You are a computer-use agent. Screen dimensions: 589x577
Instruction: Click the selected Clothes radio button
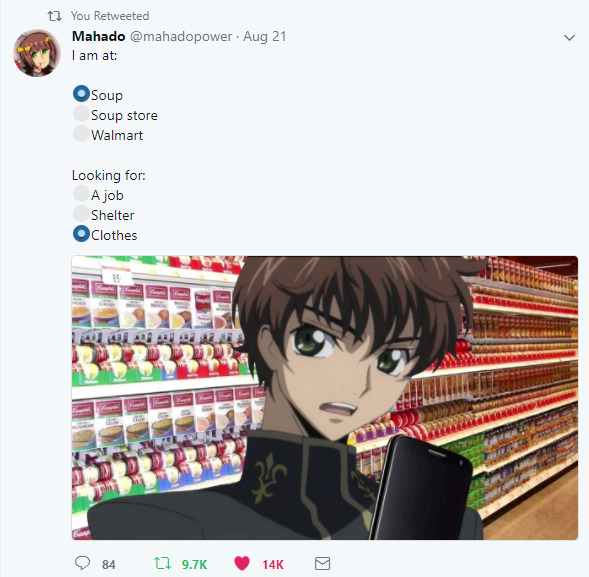point(81,234)
